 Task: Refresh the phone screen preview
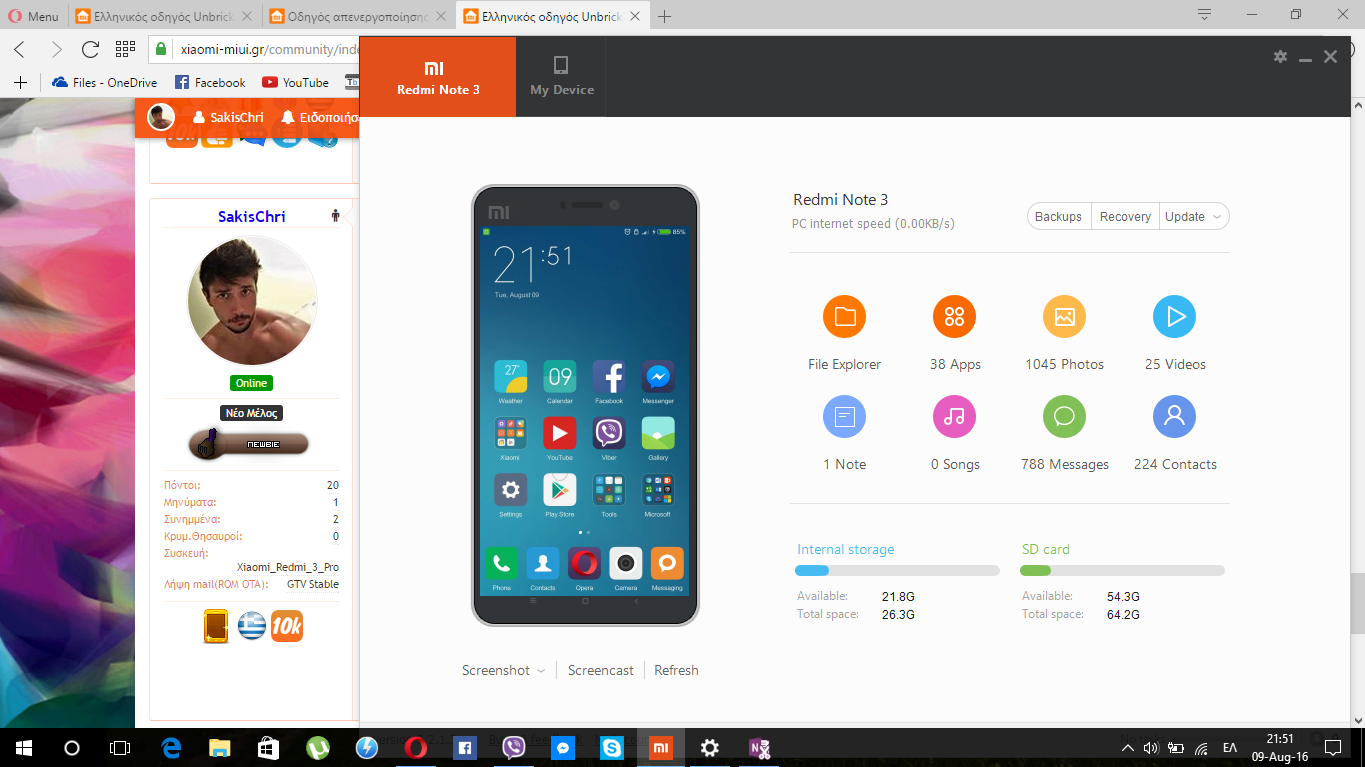676,670
